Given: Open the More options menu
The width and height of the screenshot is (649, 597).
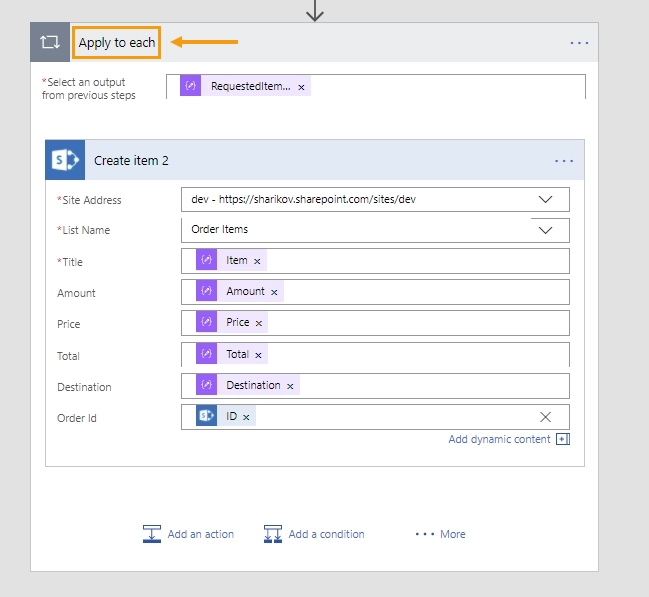Looking at the screenshot, I should [440, 534].
